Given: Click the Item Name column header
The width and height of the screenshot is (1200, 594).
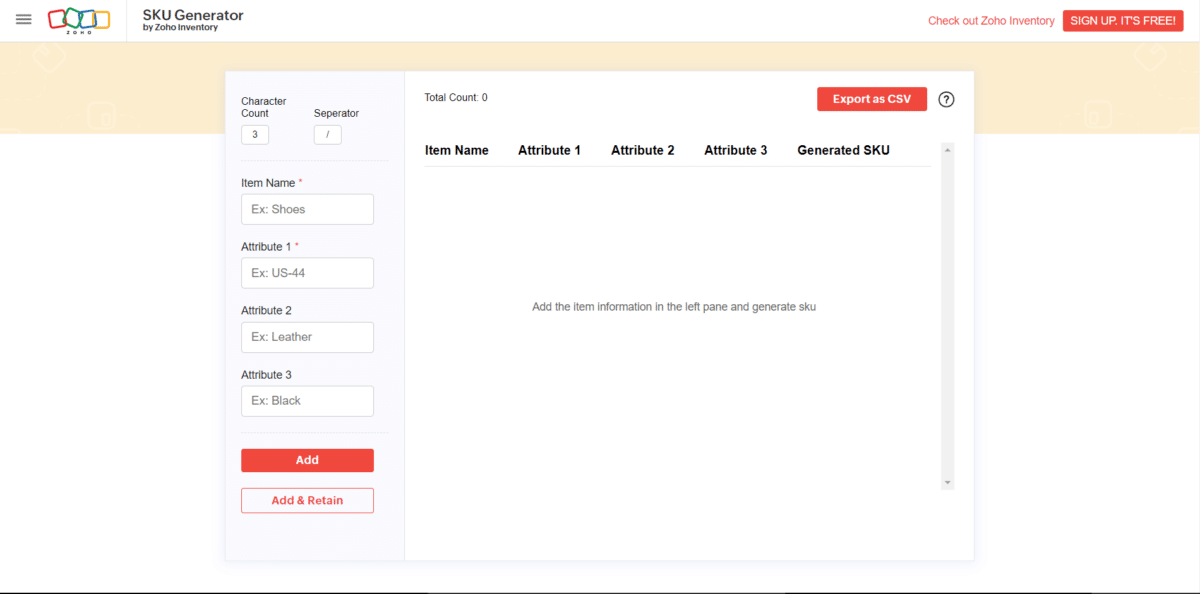Looking at the screenshot, I should click(457, 151).
